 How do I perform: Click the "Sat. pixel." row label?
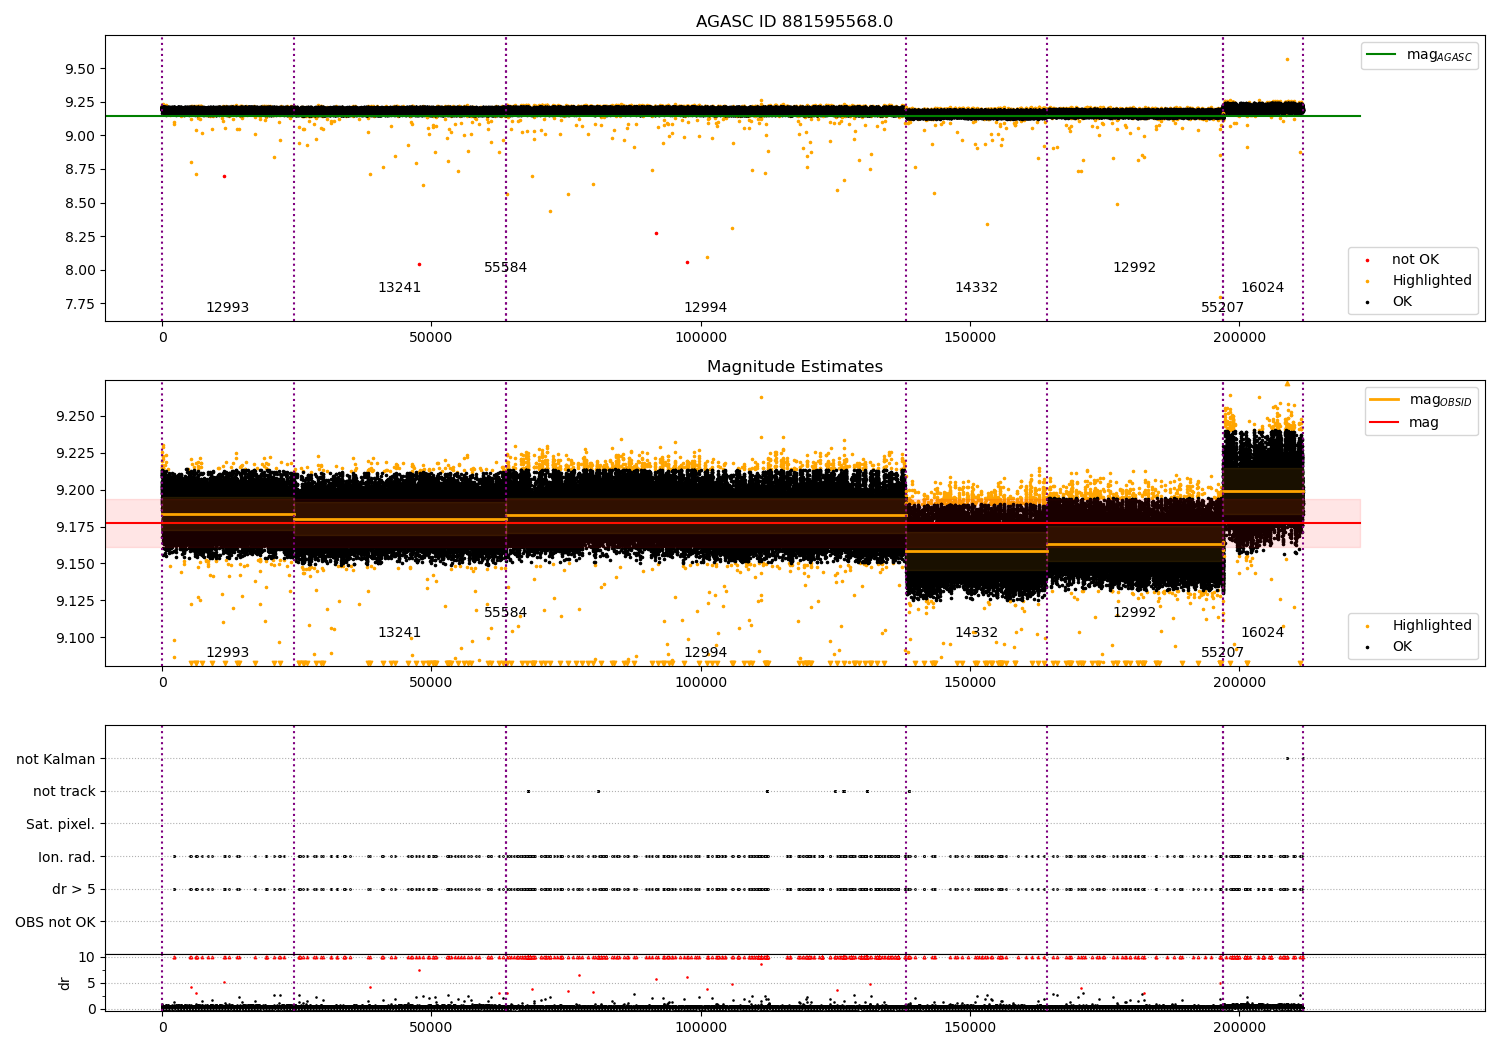coord(61,824)
